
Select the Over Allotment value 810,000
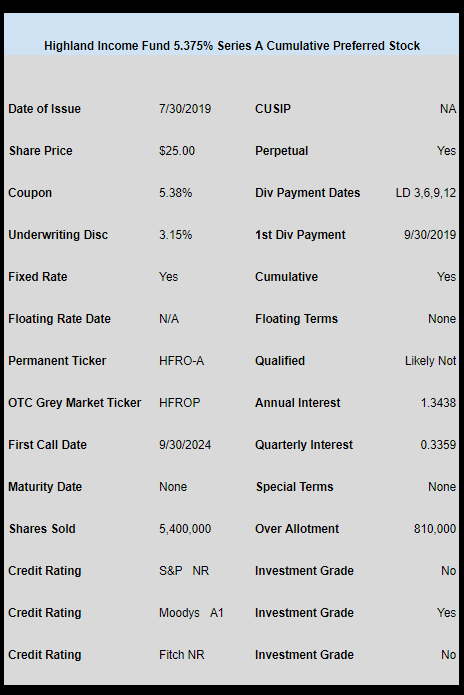click(x=435, y=529)
